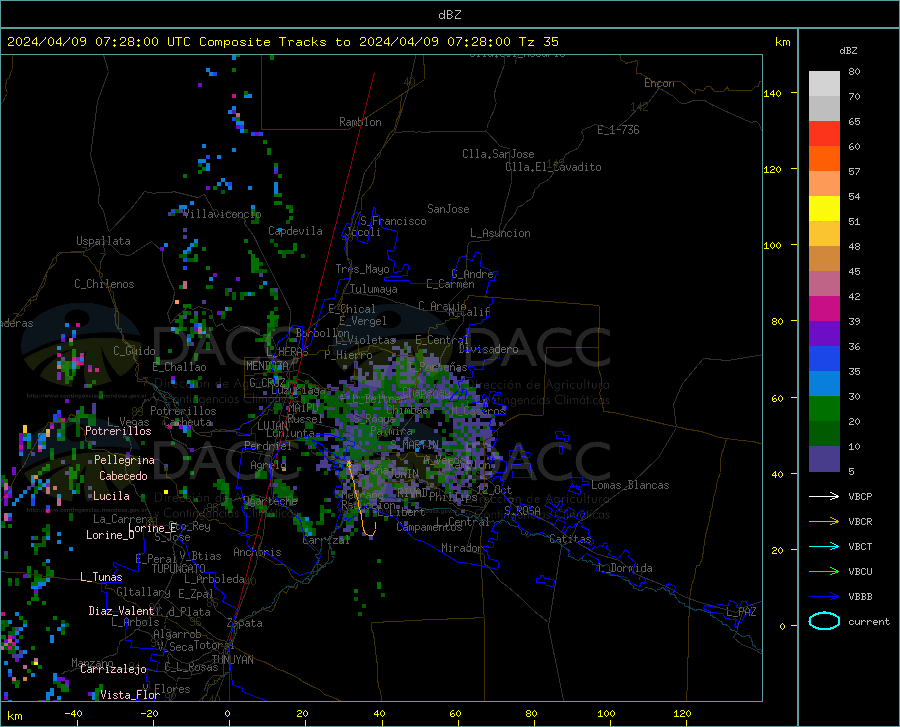Viewport: 900px width, 727px height.
Task: Click the 'C_Guido' map label
Action: pyautogui.click(x=134, y=351)
